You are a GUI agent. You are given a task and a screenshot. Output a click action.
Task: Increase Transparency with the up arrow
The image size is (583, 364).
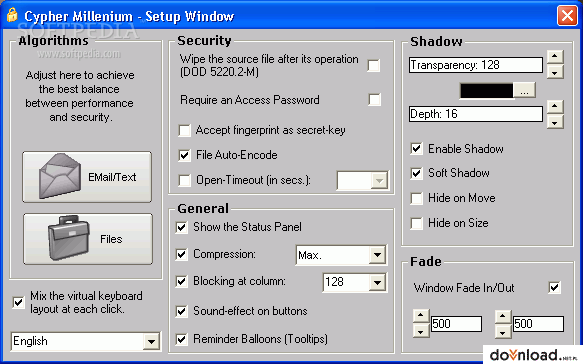click(555, 57)
